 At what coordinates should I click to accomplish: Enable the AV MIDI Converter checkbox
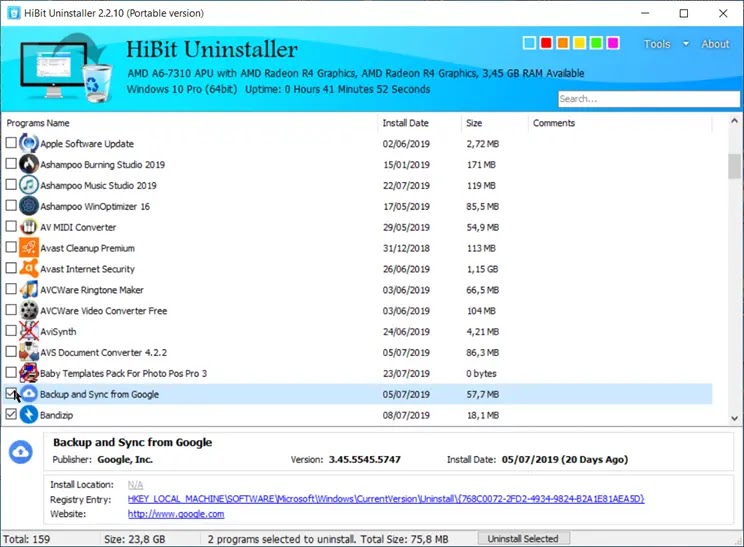point(11,226)
